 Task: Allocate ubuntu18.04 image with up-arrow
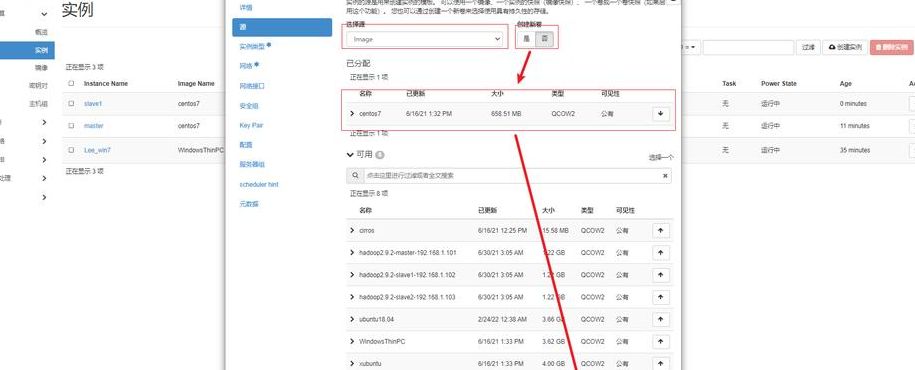pyautogui.click(x=661, y=319)
